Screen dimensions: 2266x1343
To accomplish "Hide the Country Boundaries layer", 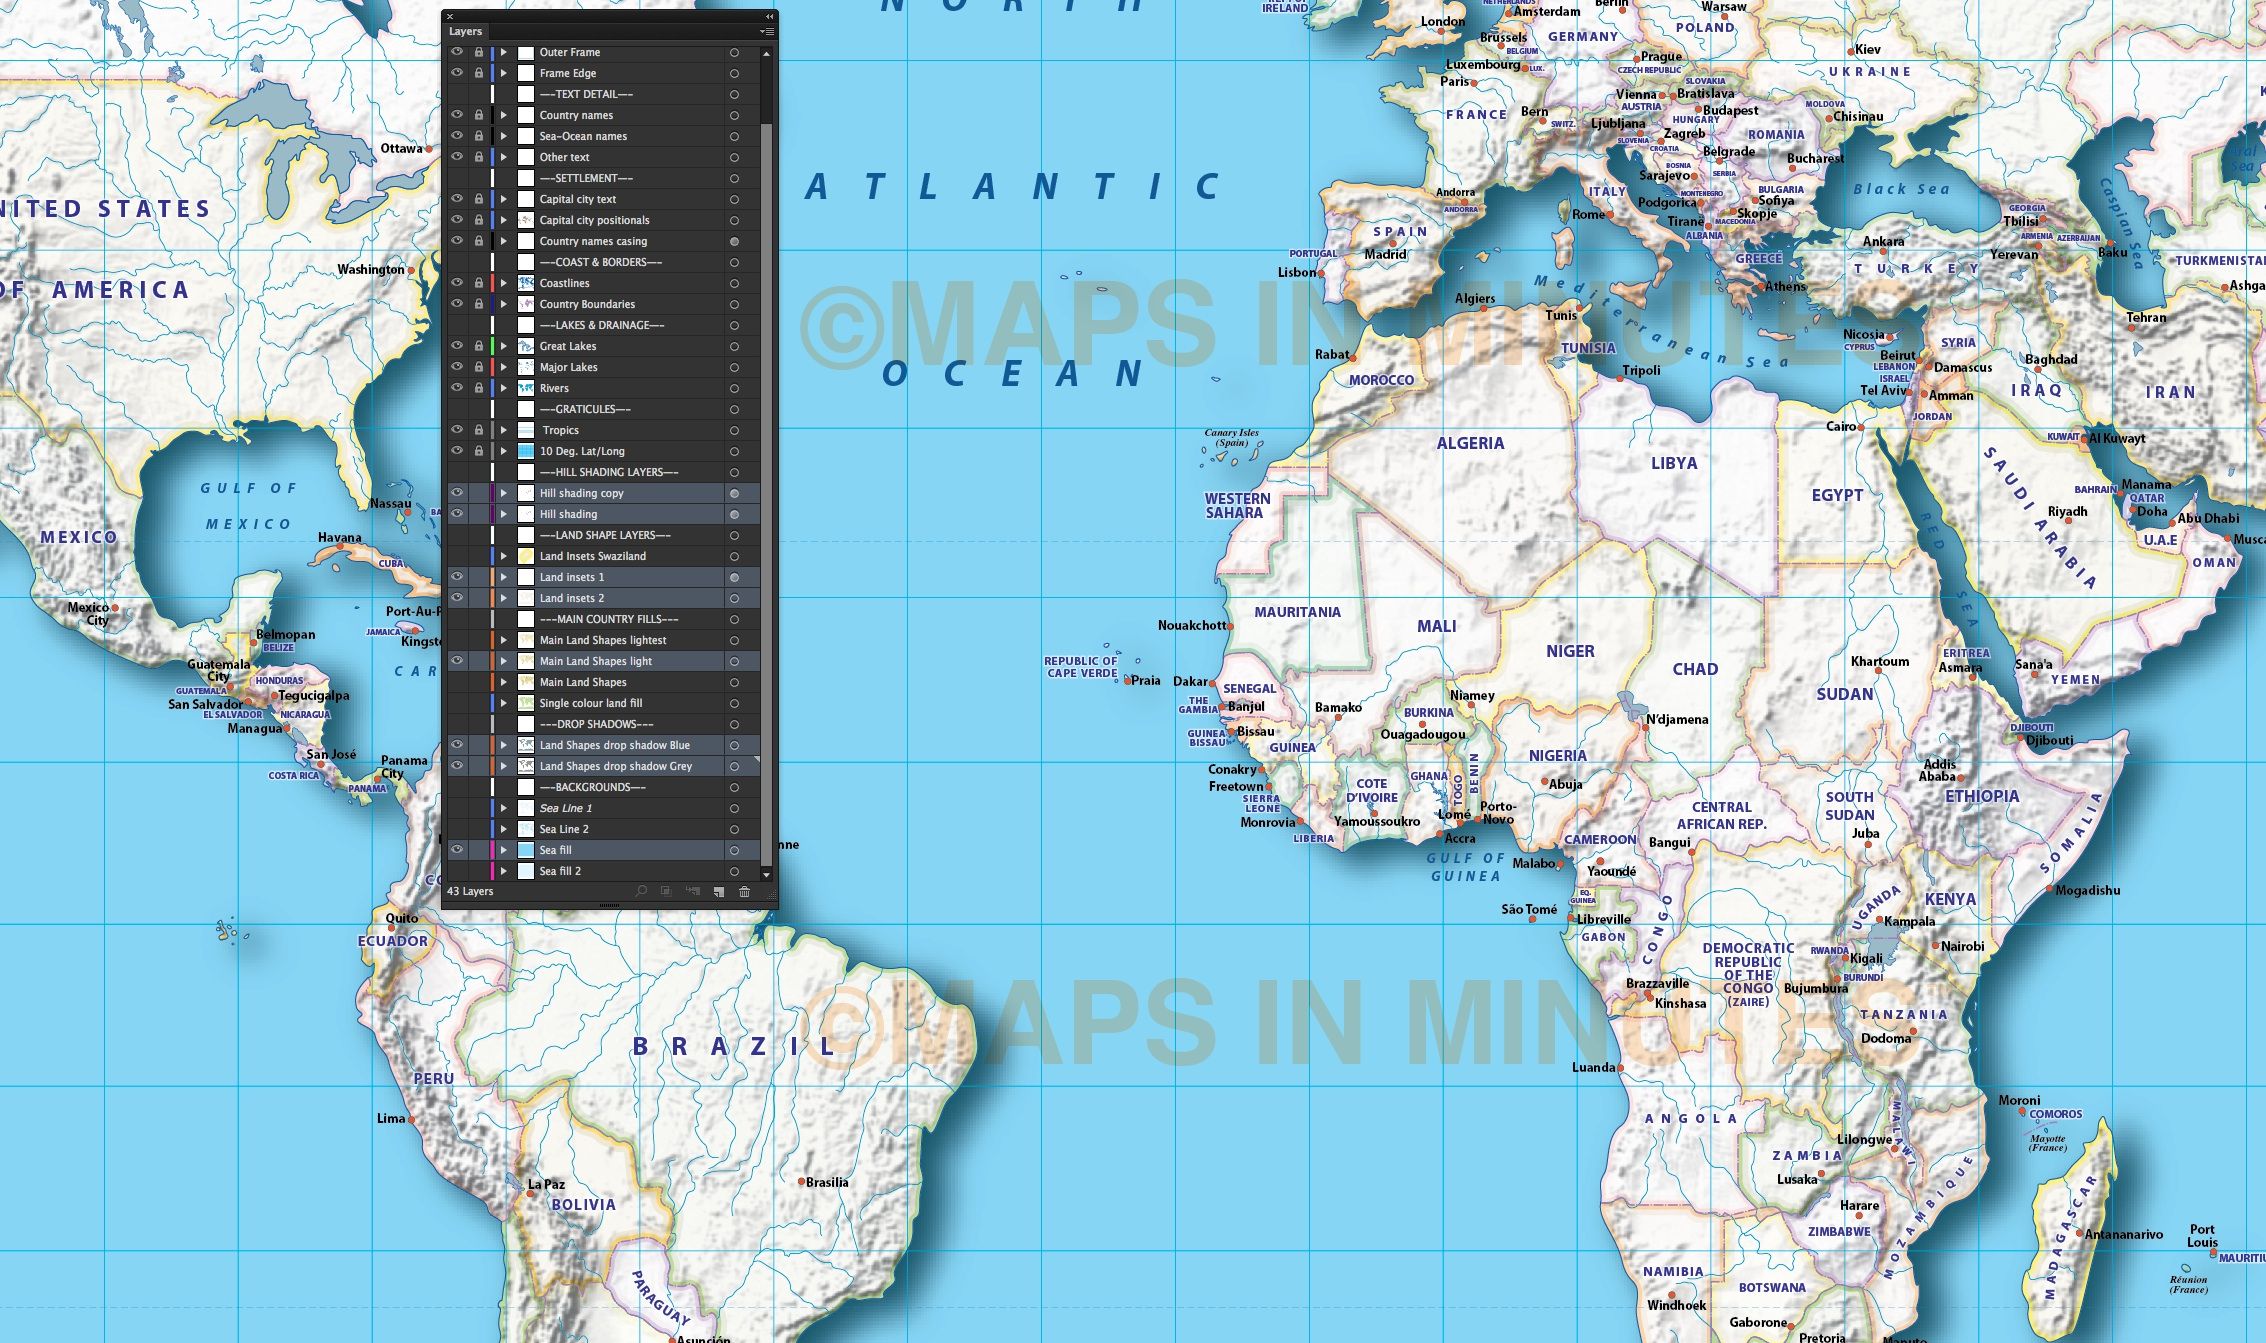I will click(456, 304).
